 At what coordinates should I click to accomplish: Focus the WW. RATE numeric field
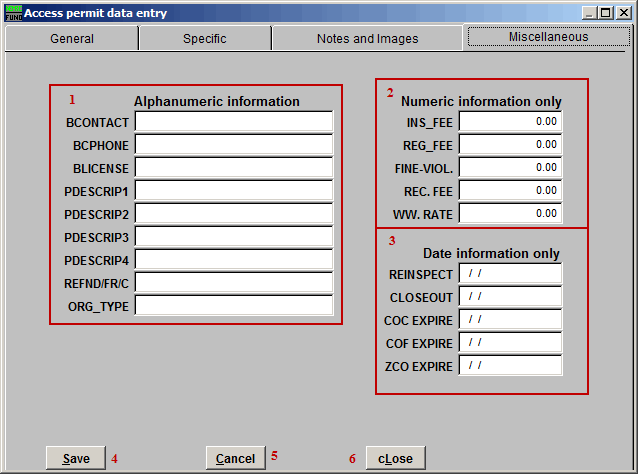click(510, 213)
